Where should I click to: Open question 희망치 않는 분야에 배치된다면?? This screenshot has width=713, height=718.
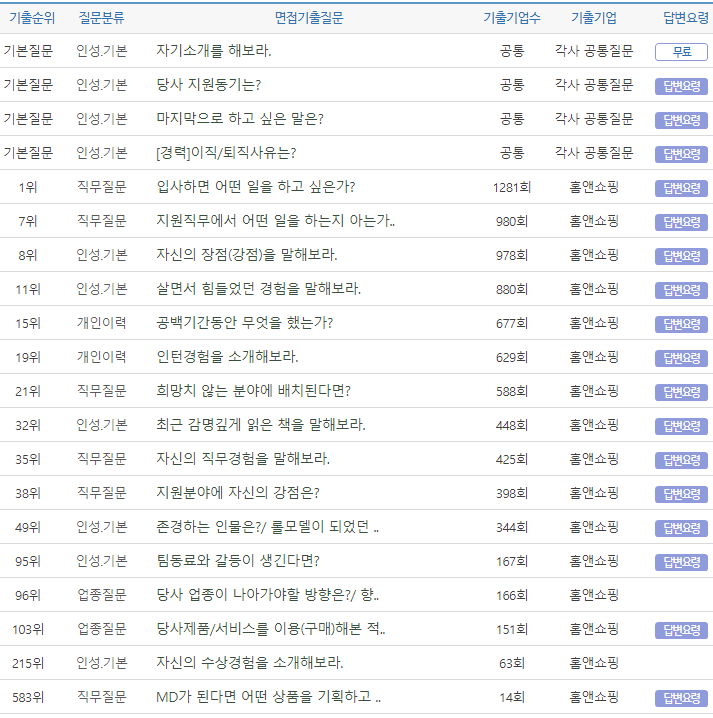tap(254, 391)
